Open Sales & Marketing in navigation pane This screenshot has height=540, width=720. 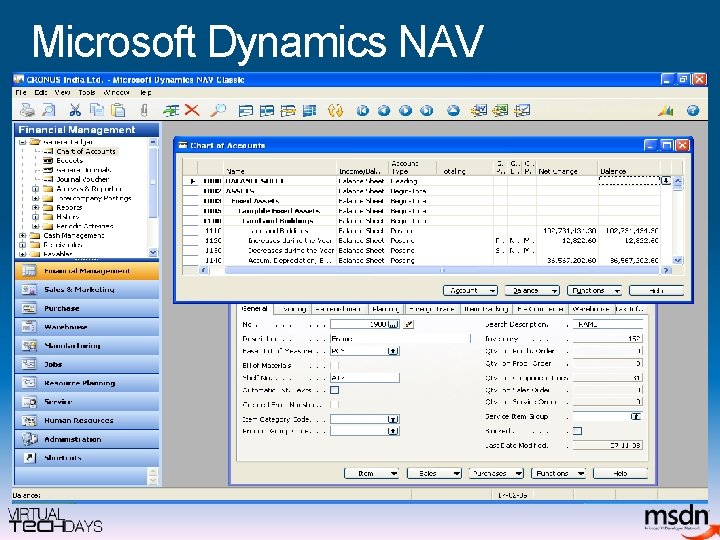pyautogui.click(x=87, y=289)
